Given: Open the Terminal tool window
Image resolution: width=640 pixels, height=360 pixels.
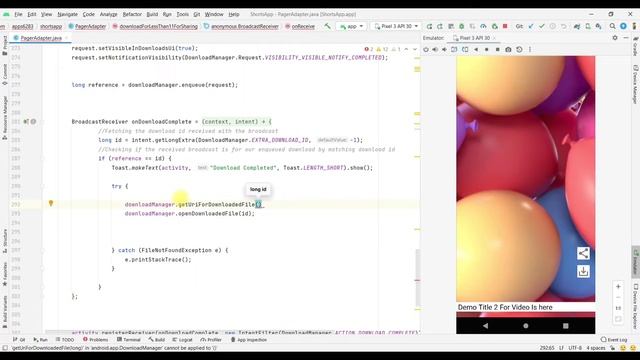Looking at the screenshot, I should tap(129, 340).
